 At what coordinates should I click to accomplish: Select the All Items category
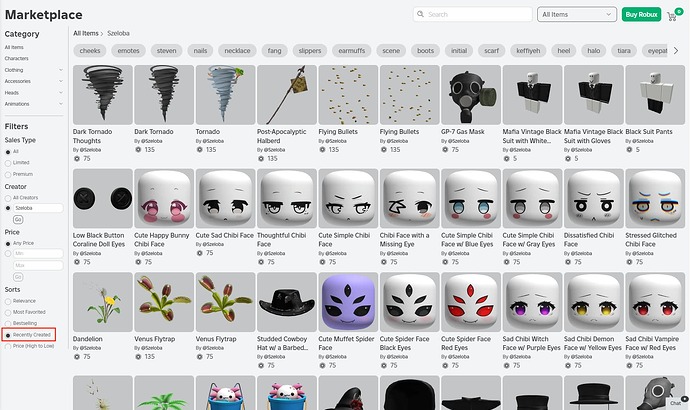[x=14, y=47]
